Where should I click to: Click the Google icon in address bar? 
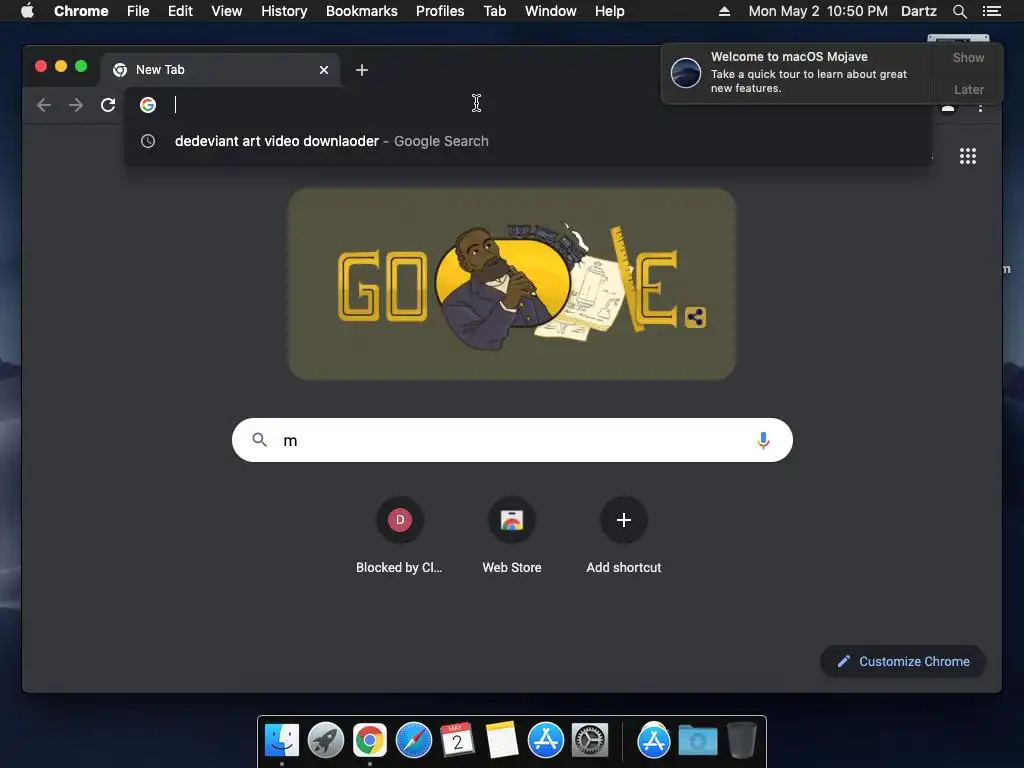[x=148, y=104]
